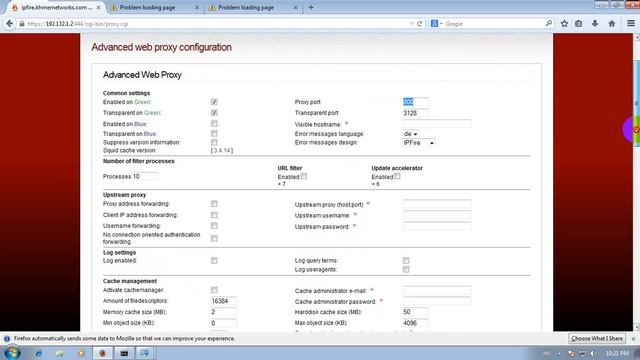Open the search engine selector arrow
The image size is (640, 360).
pos(441,24)
